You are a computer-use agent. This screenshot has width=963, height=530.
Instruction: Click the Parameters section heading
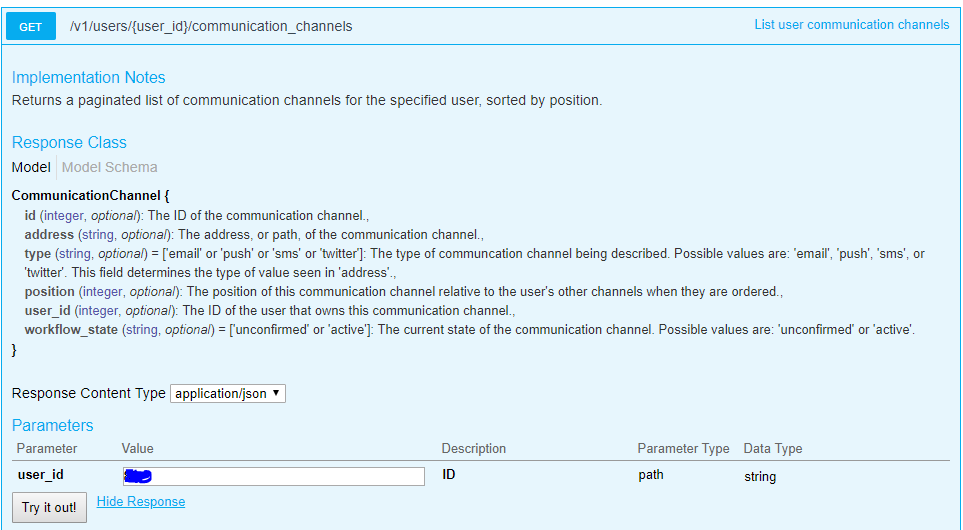[x=53, y=426]
